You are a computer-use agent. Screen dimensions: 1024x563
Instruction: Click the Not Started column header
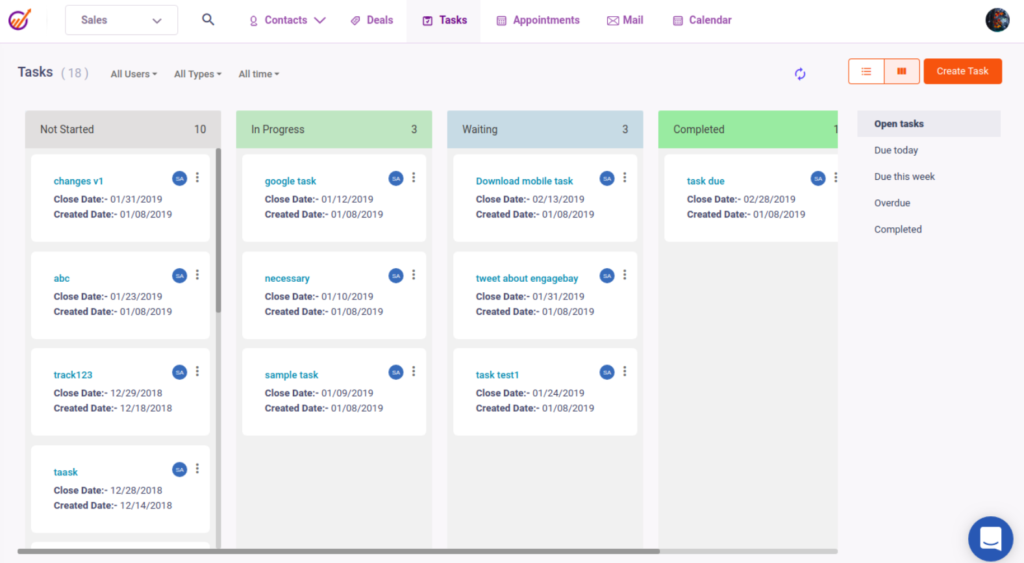(x=123, y=129)
